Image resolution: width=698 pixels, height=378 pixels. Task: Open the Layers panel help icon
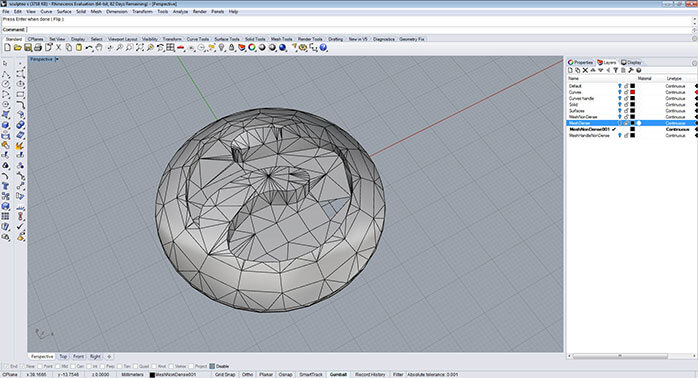[x=638, y=70]
